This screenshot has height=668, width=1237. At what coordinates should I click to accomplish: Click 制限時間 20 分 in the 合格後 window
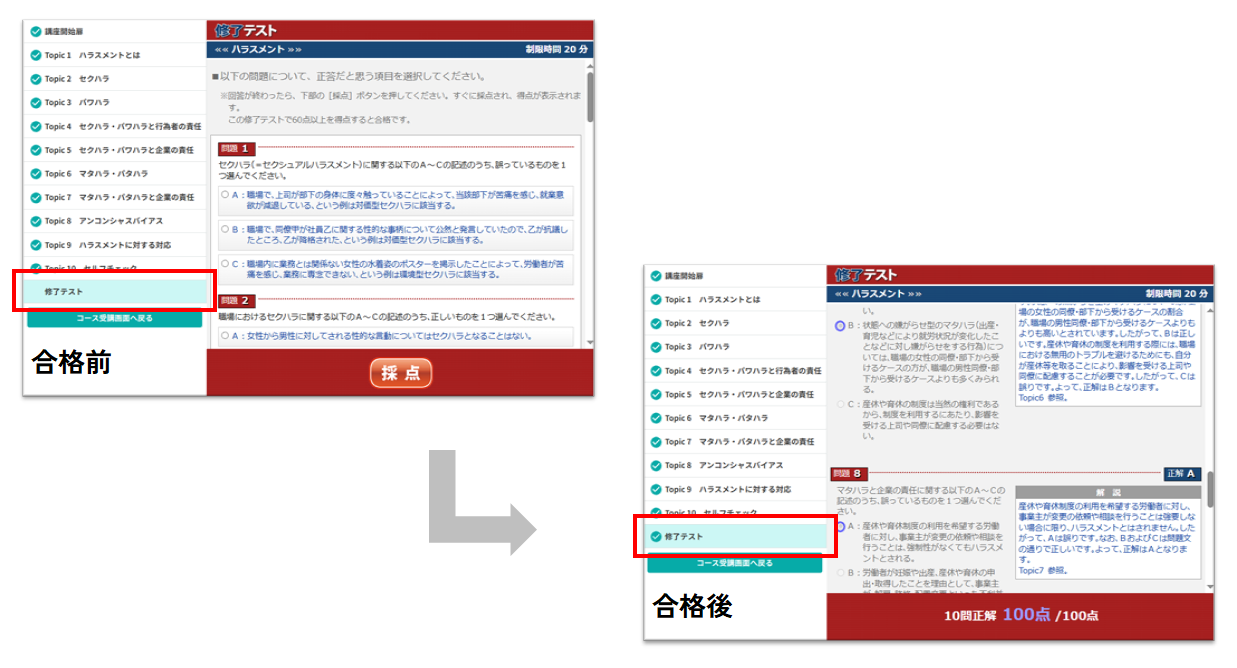click(x=1178, y=294)
